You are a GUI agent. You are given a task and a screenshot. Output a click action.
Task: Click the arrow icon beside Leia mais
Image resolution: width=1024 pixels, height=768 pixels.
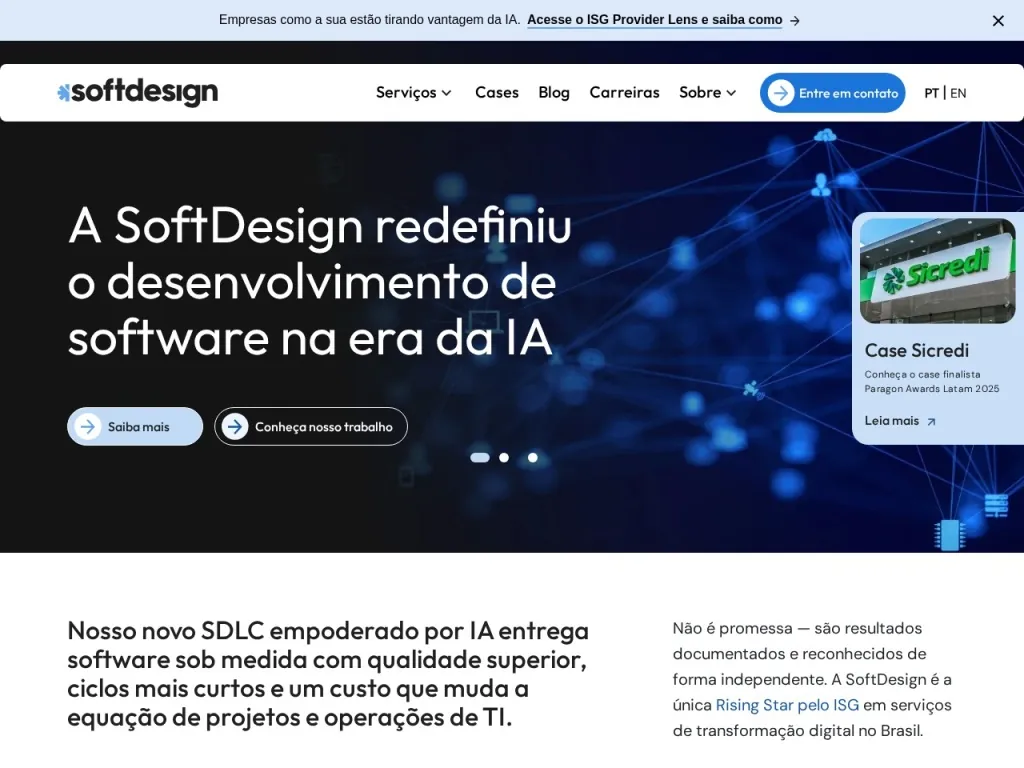(x=931, y=422)
